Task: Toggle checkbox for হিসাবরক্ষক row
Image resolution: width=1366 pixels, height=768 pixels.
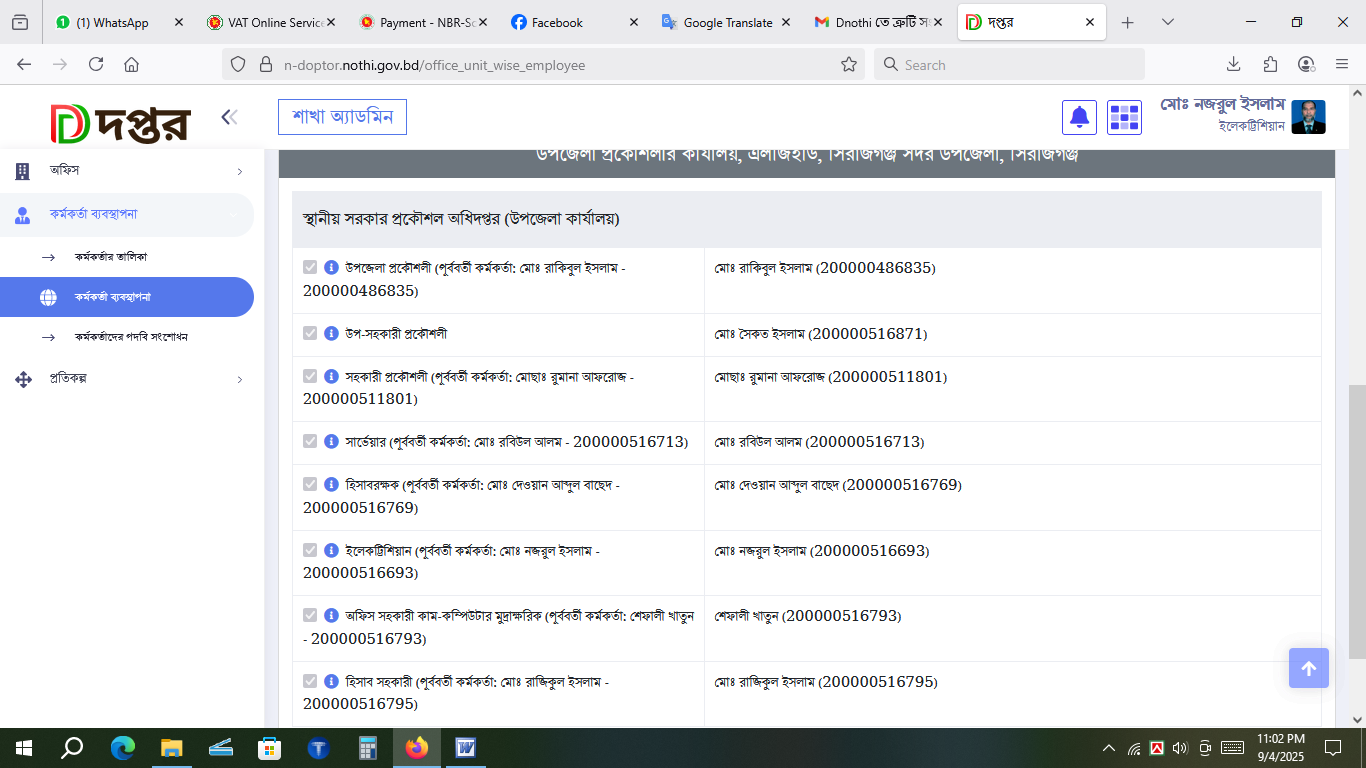Action: pyautogui.click(x=310, y=484)
